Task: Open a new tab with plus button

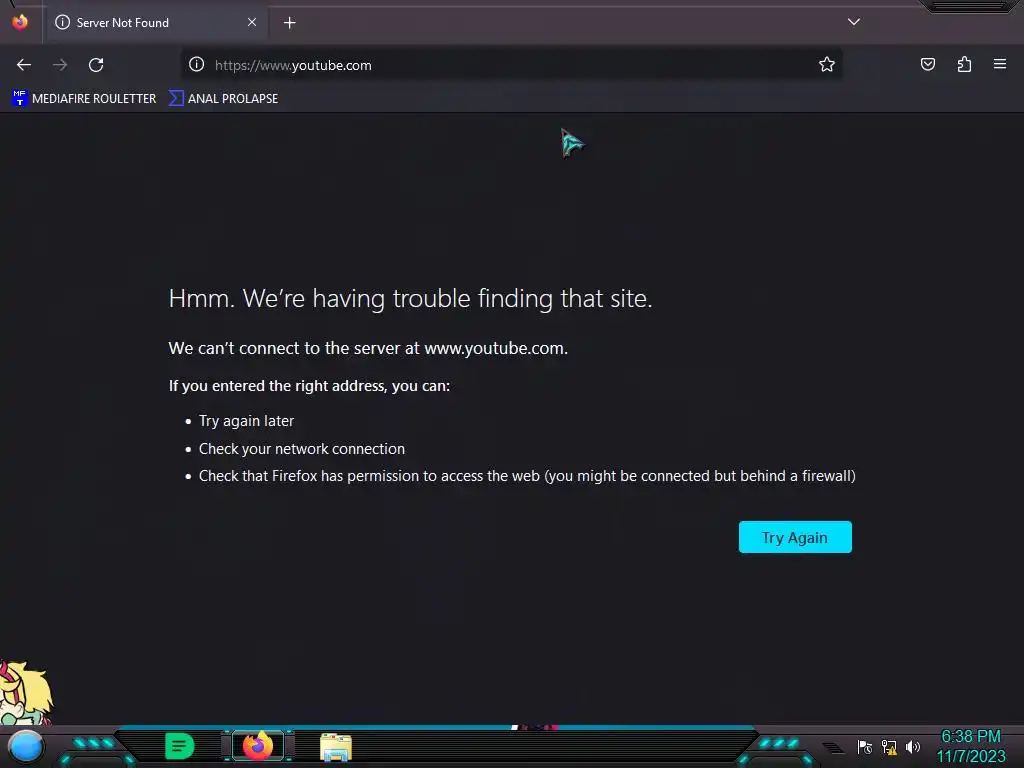Action: pyautogui.click(x=289, y=23)
